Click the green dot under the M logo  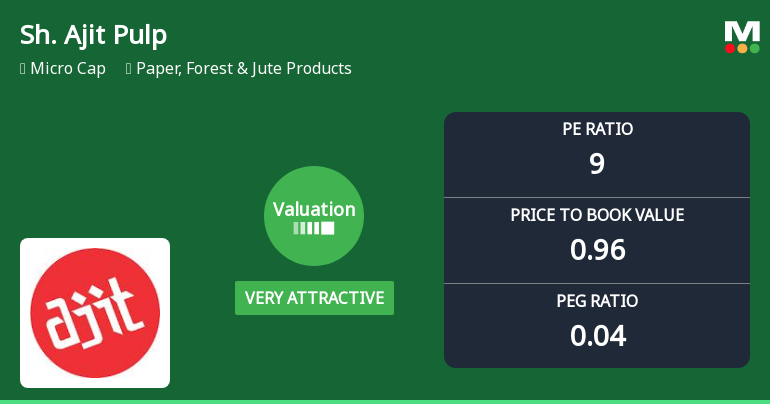pyautogui.click(x=755, y=48)
